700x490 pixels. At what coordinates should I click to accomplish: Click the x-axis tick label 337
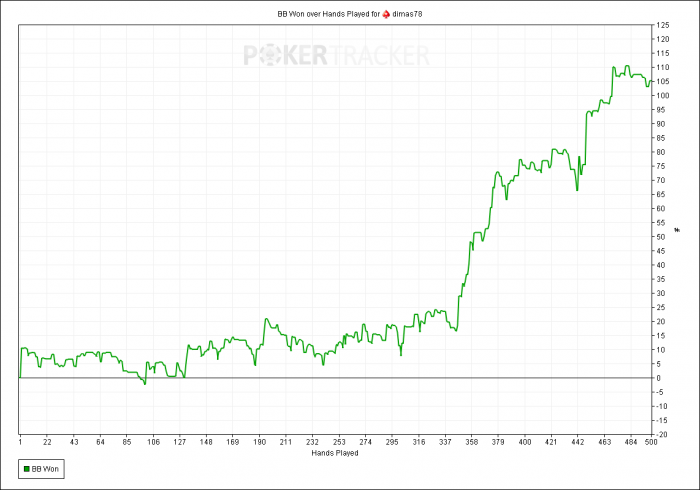[x=445, y=442]
